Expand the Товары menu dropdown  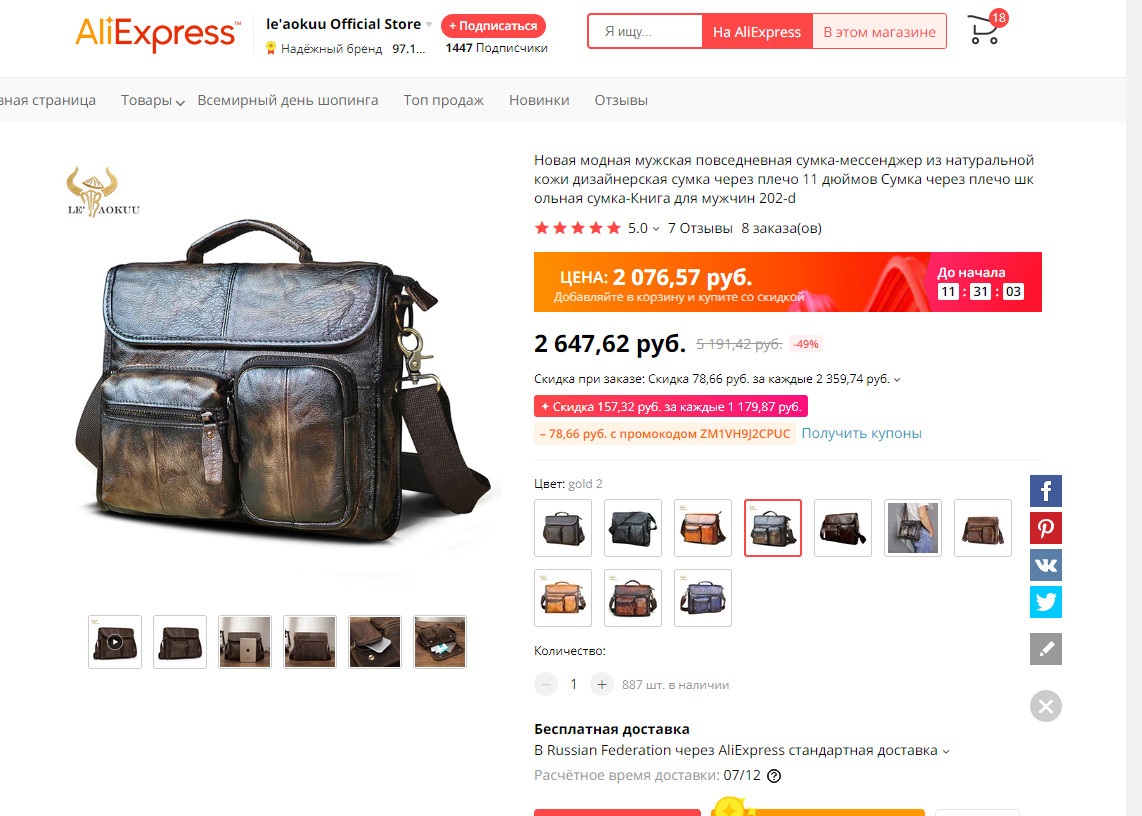point(152,101)
